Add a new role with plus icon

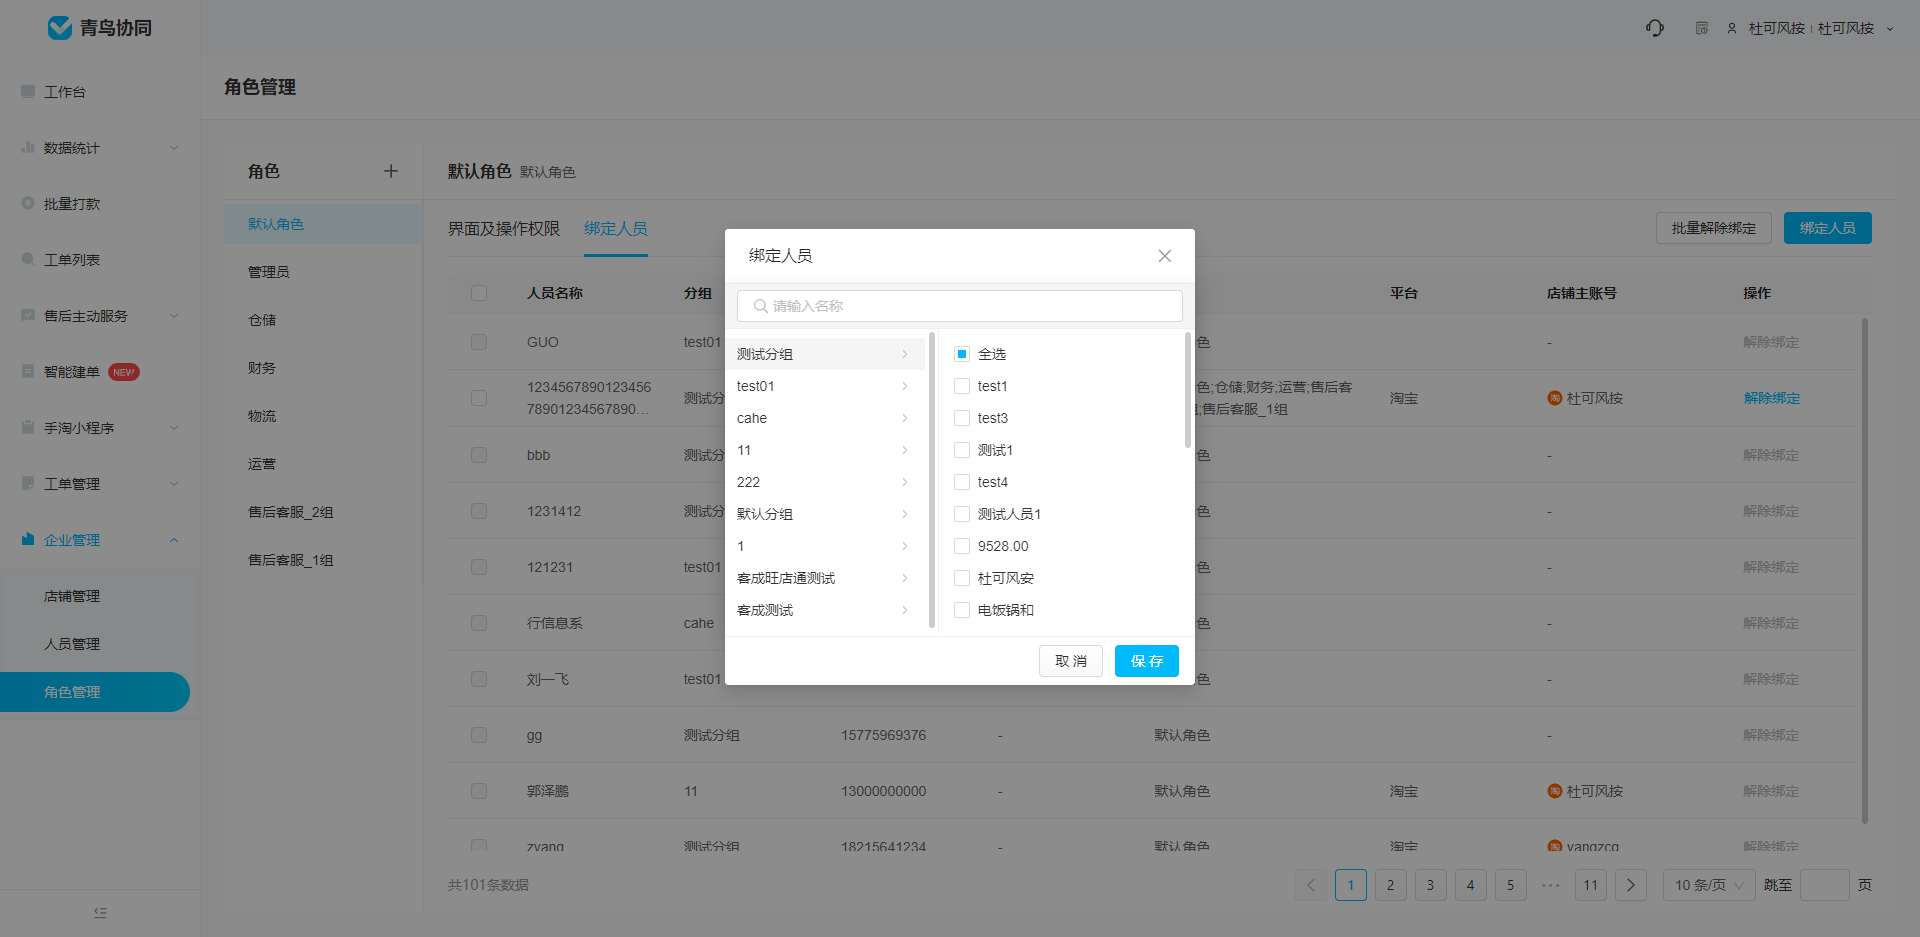[x=391, y=171]
